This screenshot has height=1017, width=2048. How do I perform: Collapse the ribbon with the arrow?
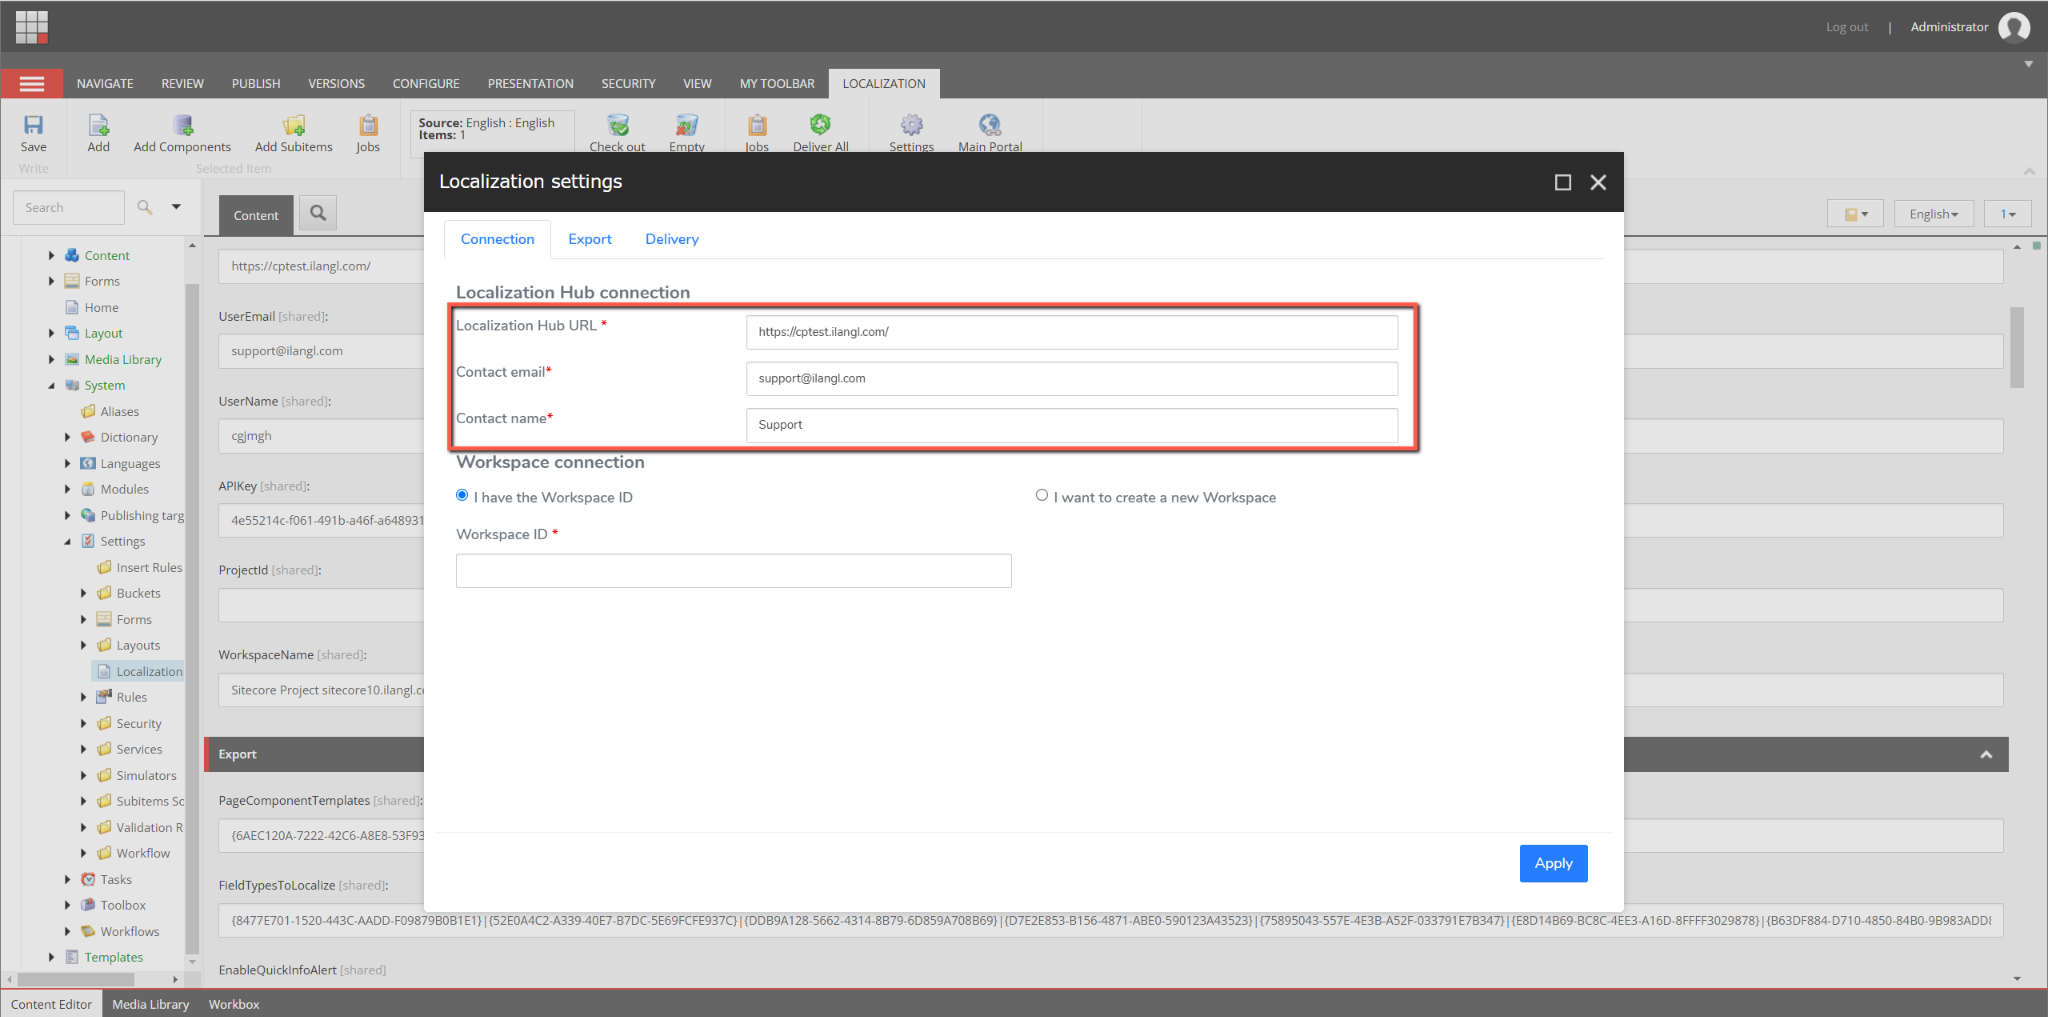click(2029, 171)
